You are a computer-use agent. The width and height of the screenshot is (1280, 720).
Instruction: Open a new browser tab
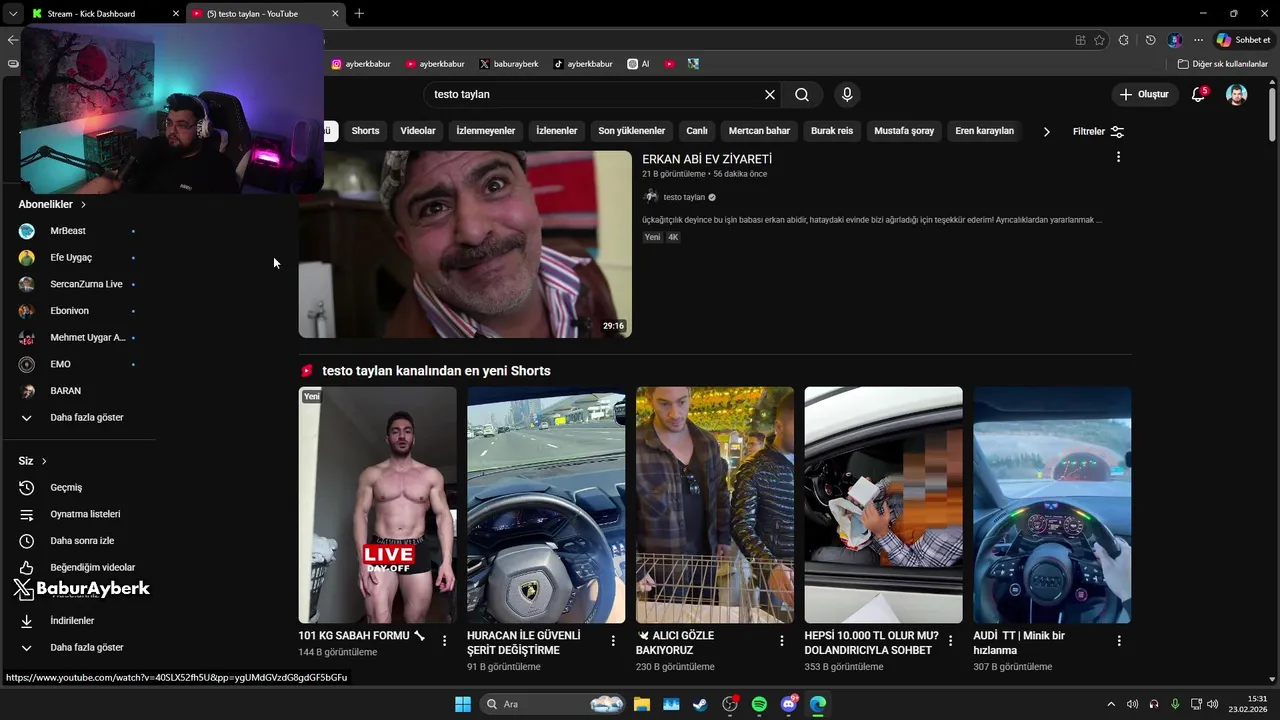pos(359,13)
